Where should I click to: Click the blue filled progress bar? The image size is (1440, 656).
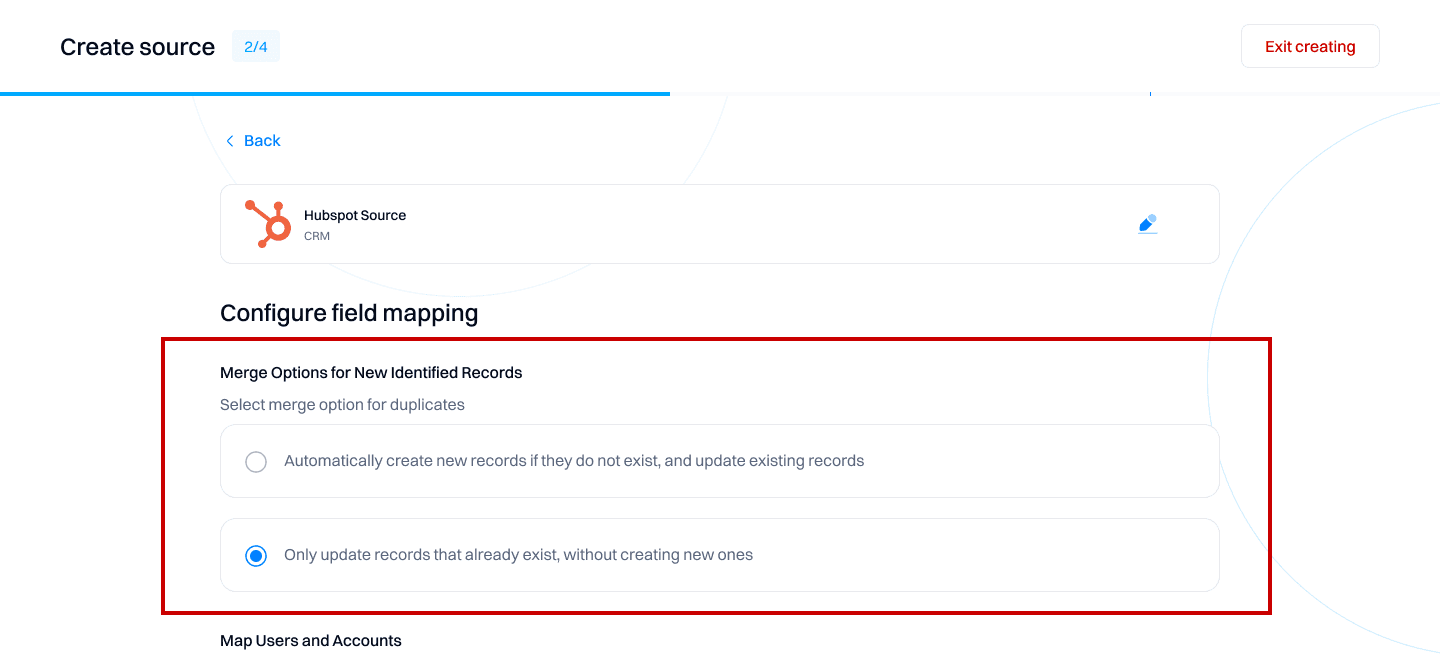[335, 94]
